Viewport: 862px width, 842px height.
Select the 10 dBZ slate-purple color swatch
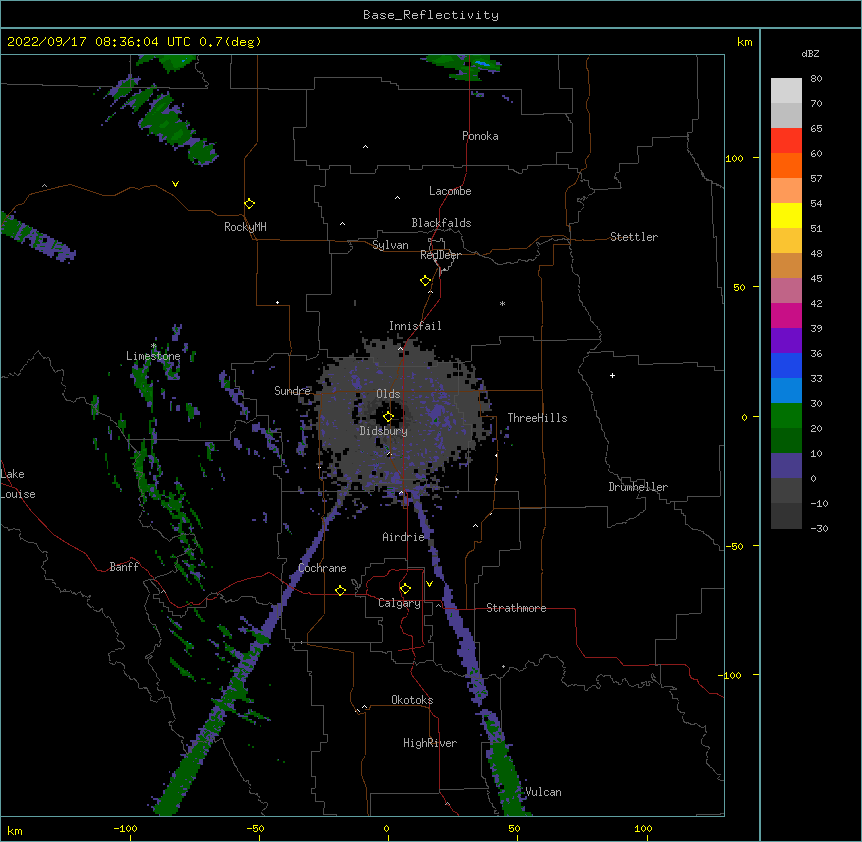(x=786, y=466)
